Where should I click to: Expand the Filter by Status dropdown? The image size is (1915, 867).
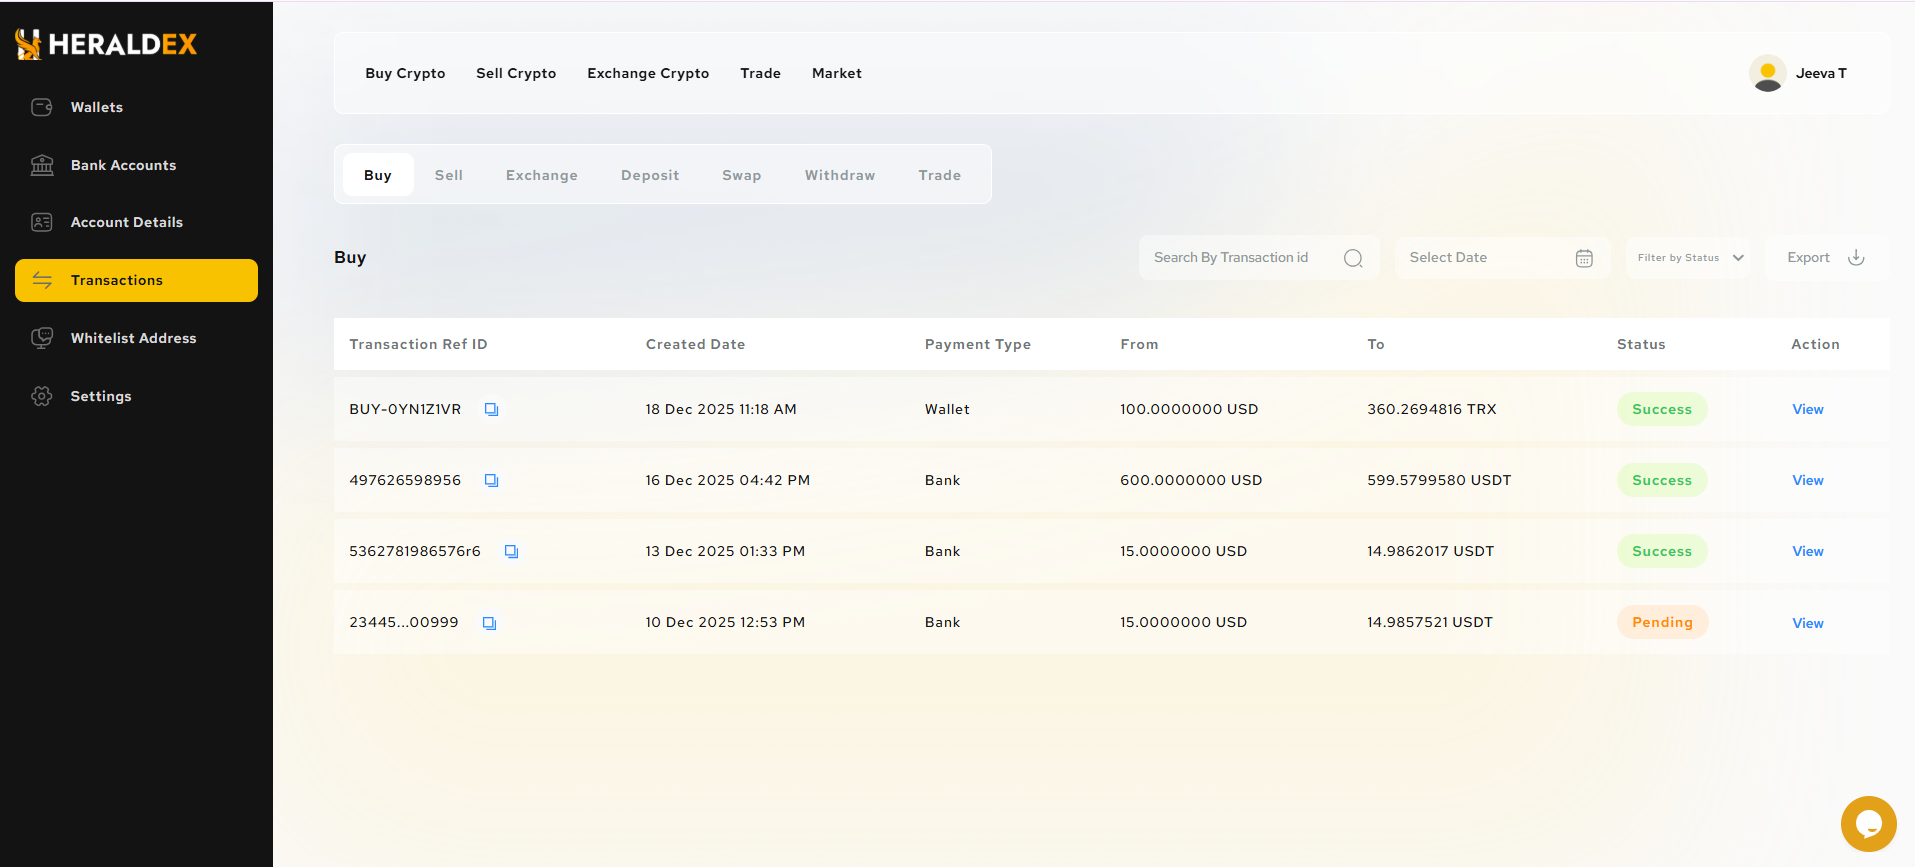click(1689, 258)
